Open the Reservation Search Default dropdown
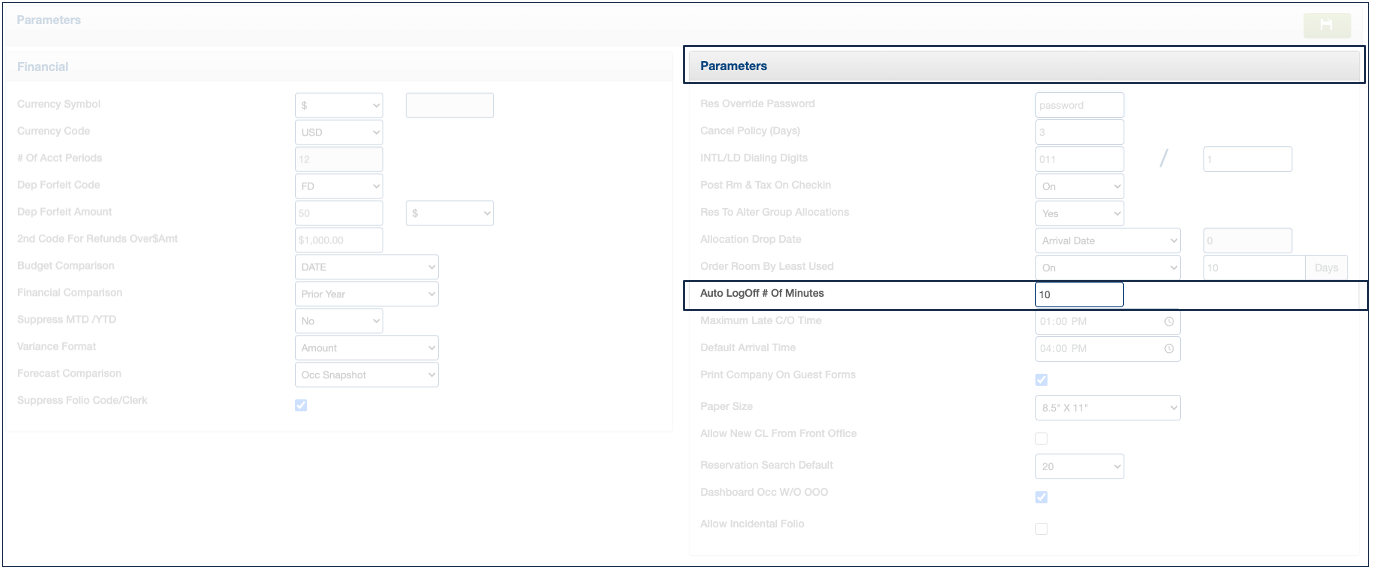 [1079, 467]
